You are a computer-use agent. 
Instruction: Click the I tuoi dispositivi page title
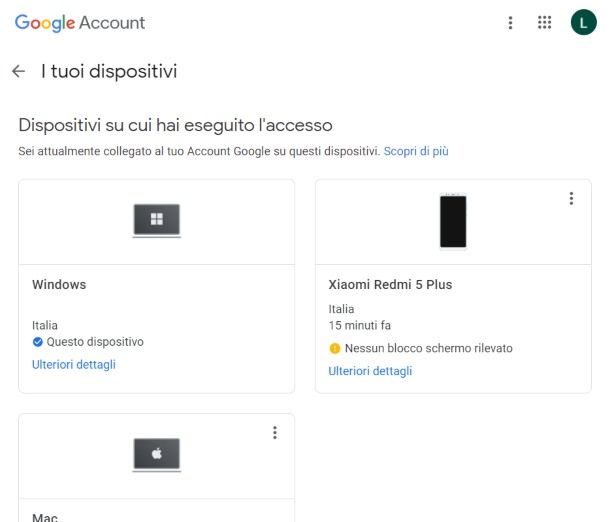pos(109,71)
